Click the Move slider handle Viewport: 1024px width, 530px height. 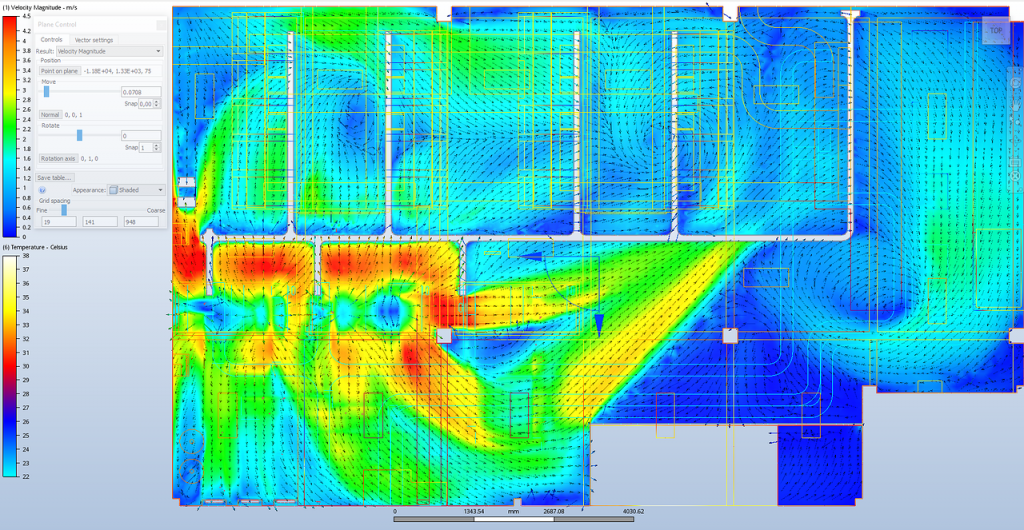46,92
